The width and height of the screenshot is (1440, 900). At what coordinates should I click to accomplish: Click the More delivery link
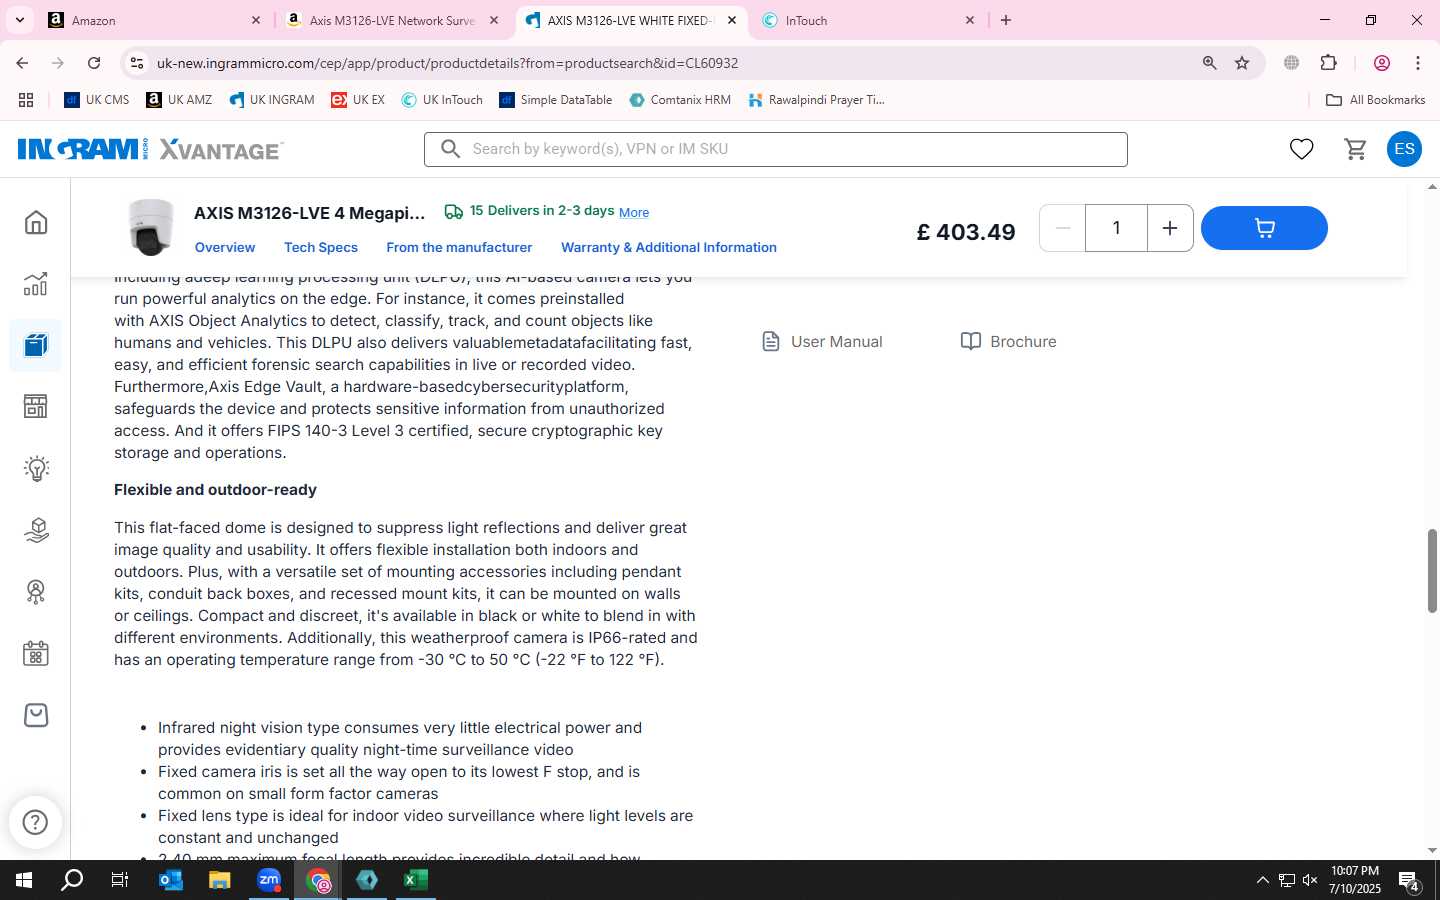tap(634, 212)
